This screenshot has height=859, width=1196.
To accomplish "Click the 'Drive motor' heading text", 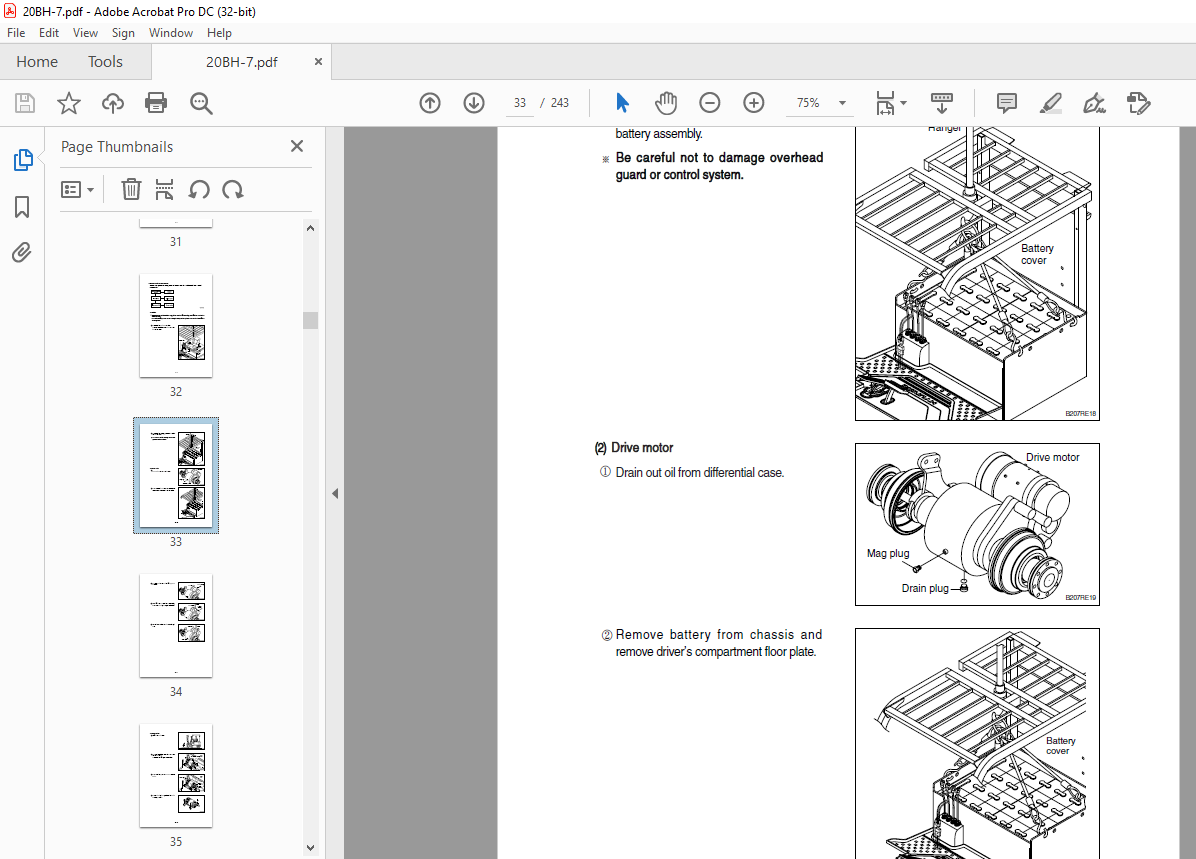I will [x=642, y=448].
